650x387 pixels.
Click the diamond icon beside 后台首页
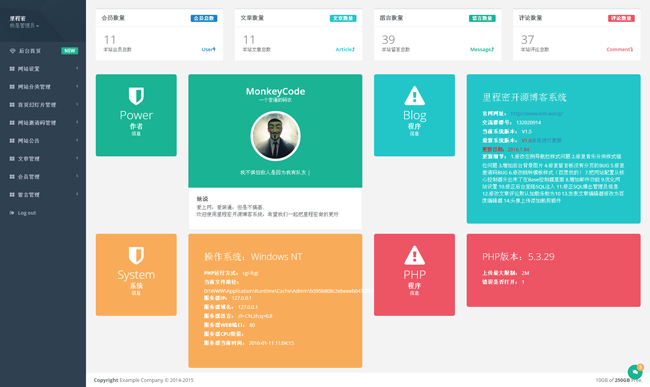(x=12, y=51)
